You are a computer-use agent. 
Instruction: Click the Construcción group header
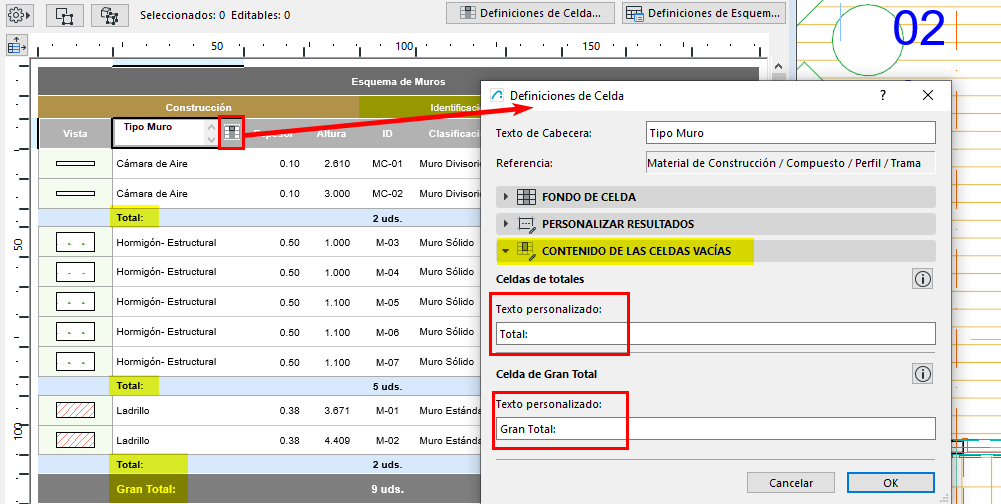199,107
